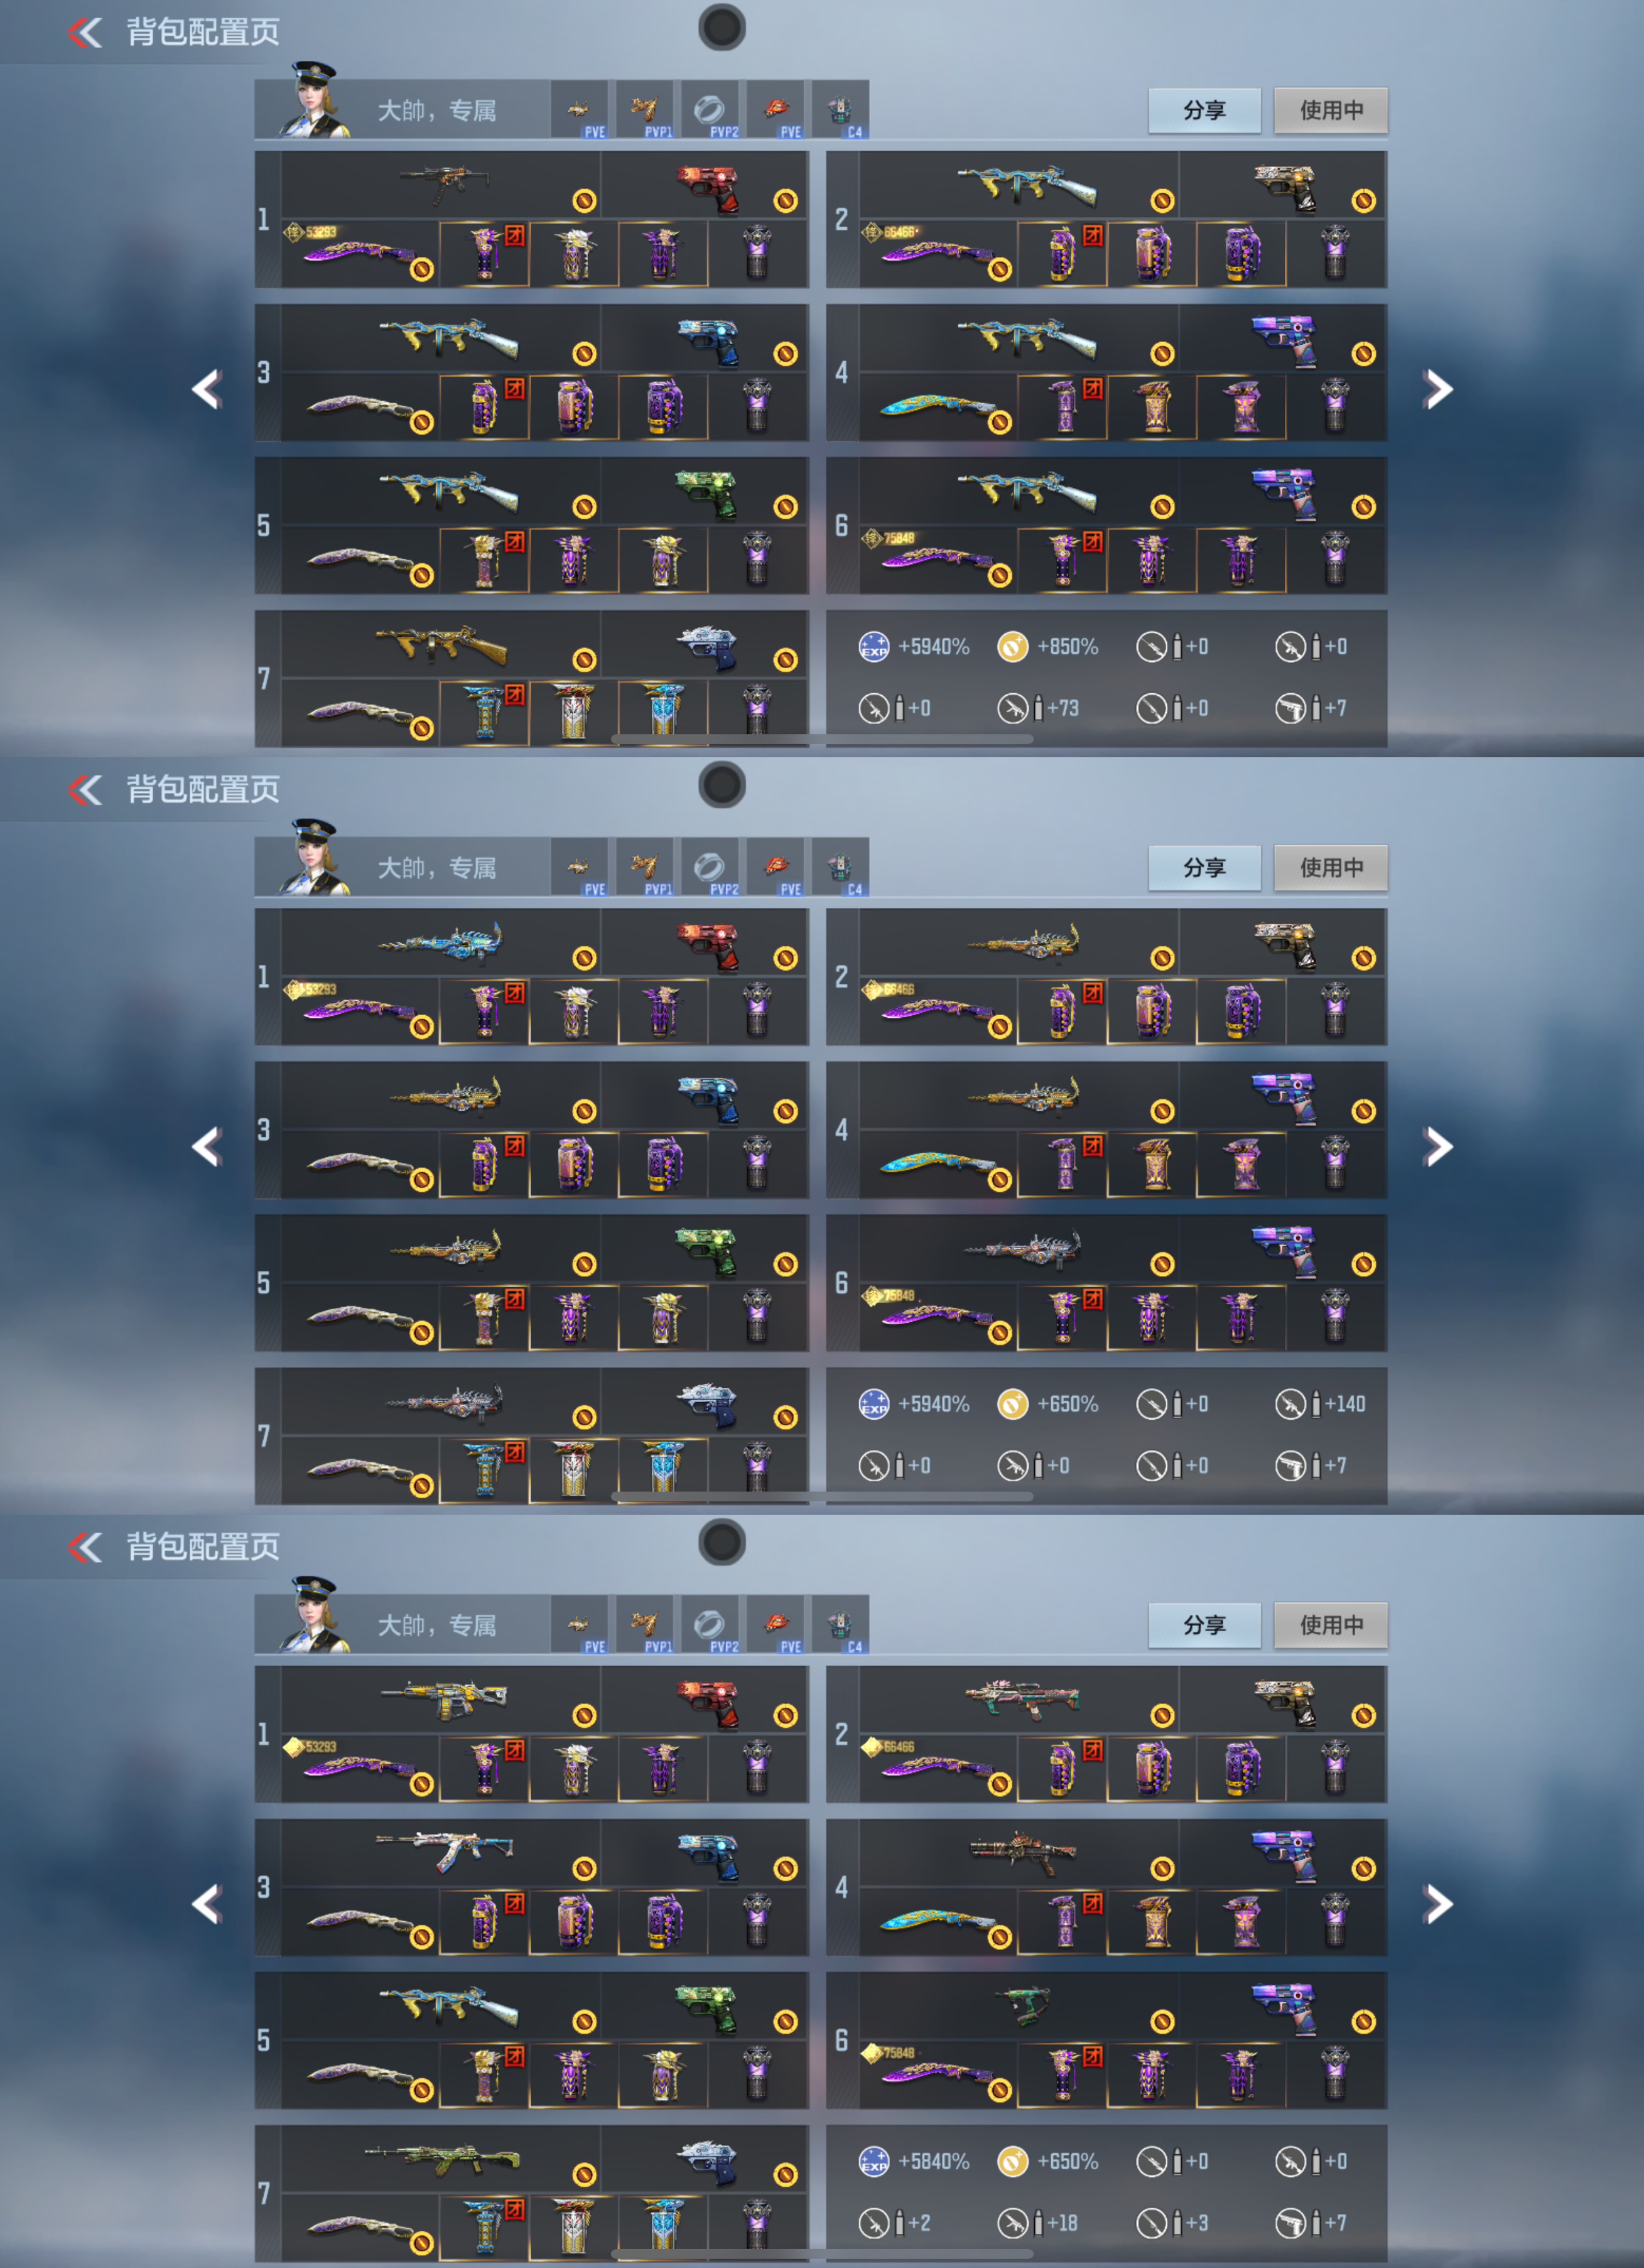Click the horizontal scrollbar under topmost loadout list
This screenshot has height=2268, width=1644.
(x=821, y=739)
